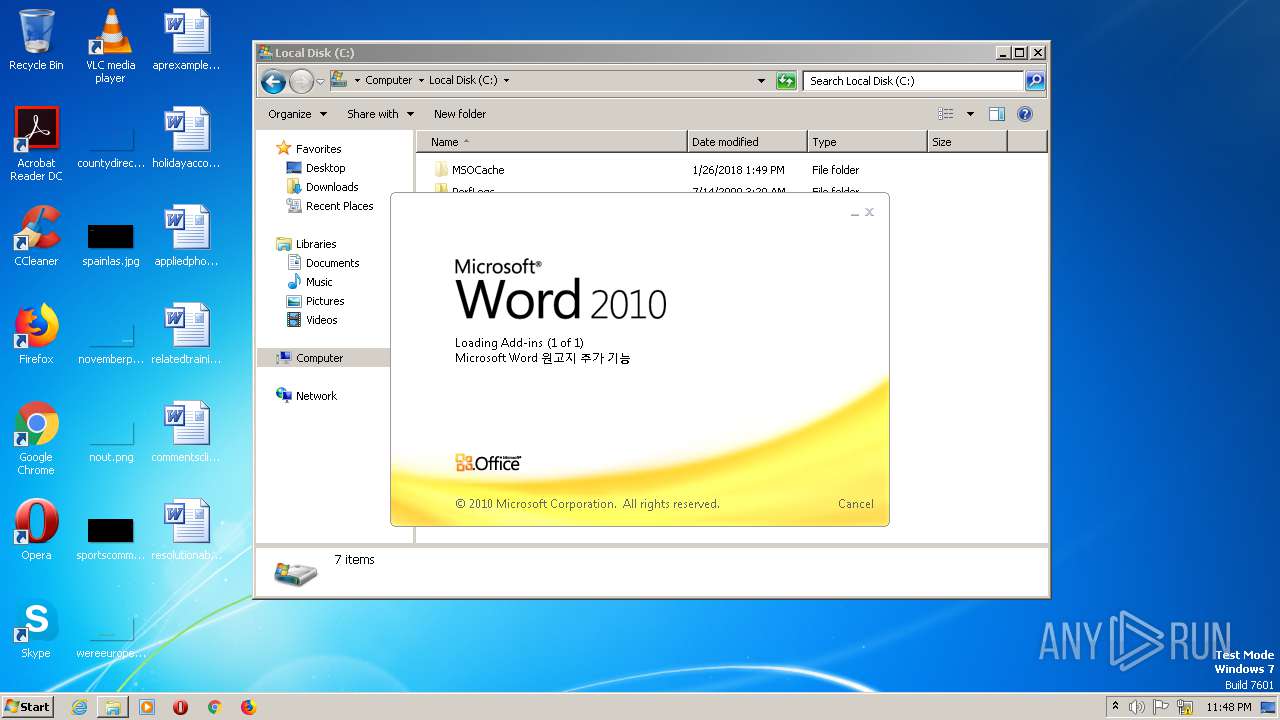Open the Share with dropdown
Screen dimensions: 1280x720
[x=380, y=114]
